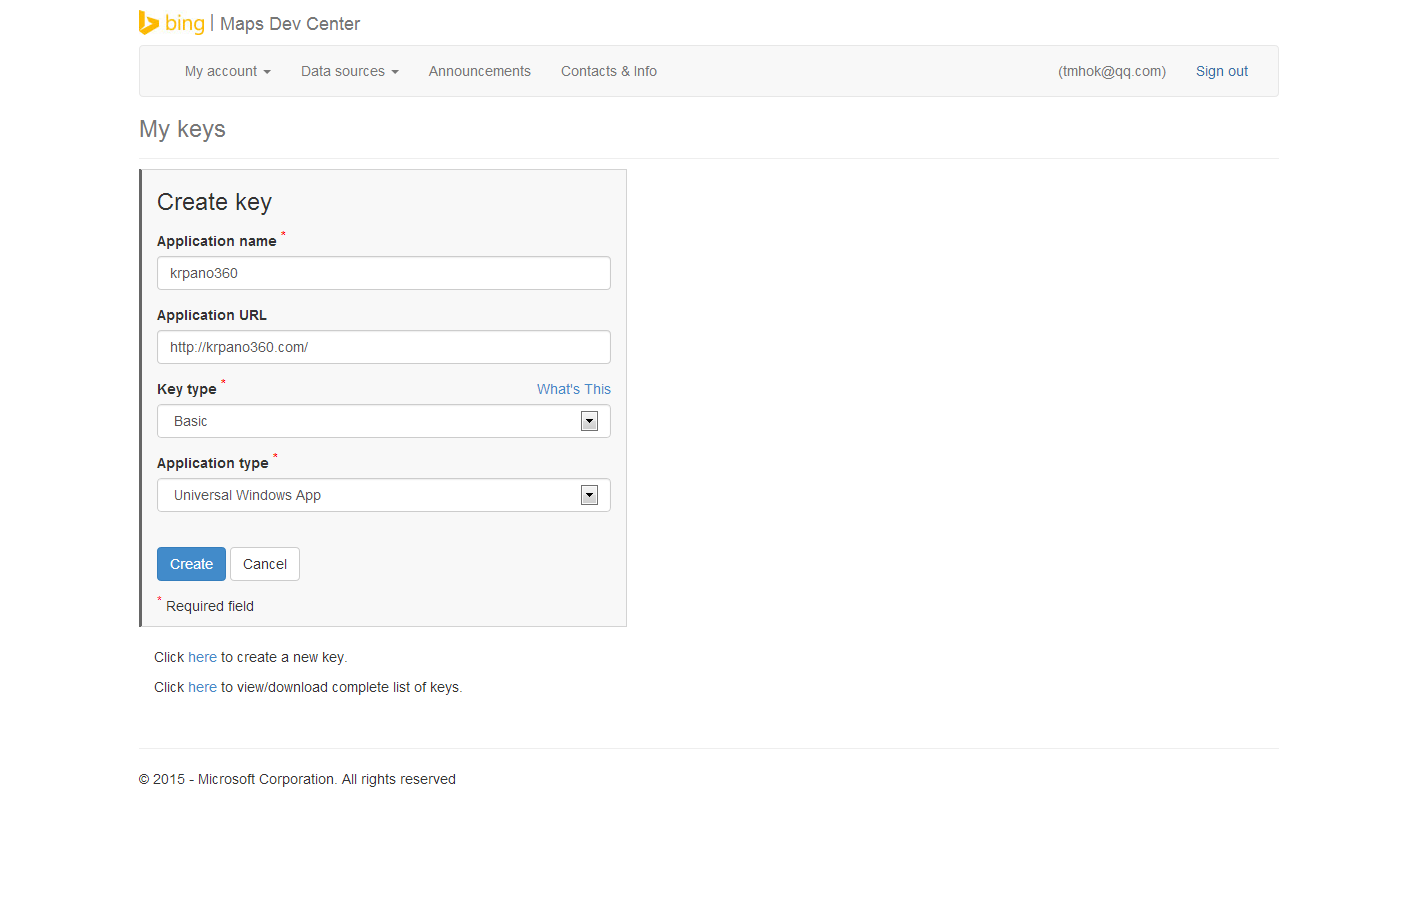Focus the Application name text field
Screen dimensions: 1418x907
[x=383, y=273]
